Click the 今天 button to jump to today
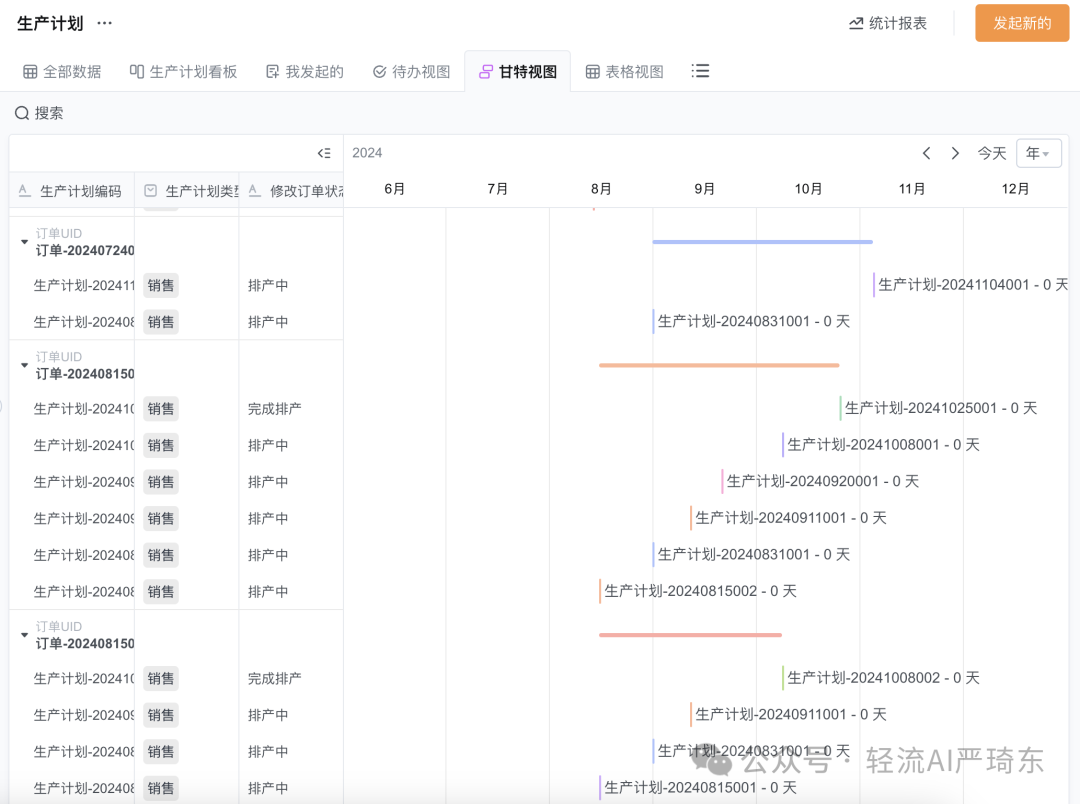Image resolution: width=1080 pixels, height=804 pixels. pos(990,153)
